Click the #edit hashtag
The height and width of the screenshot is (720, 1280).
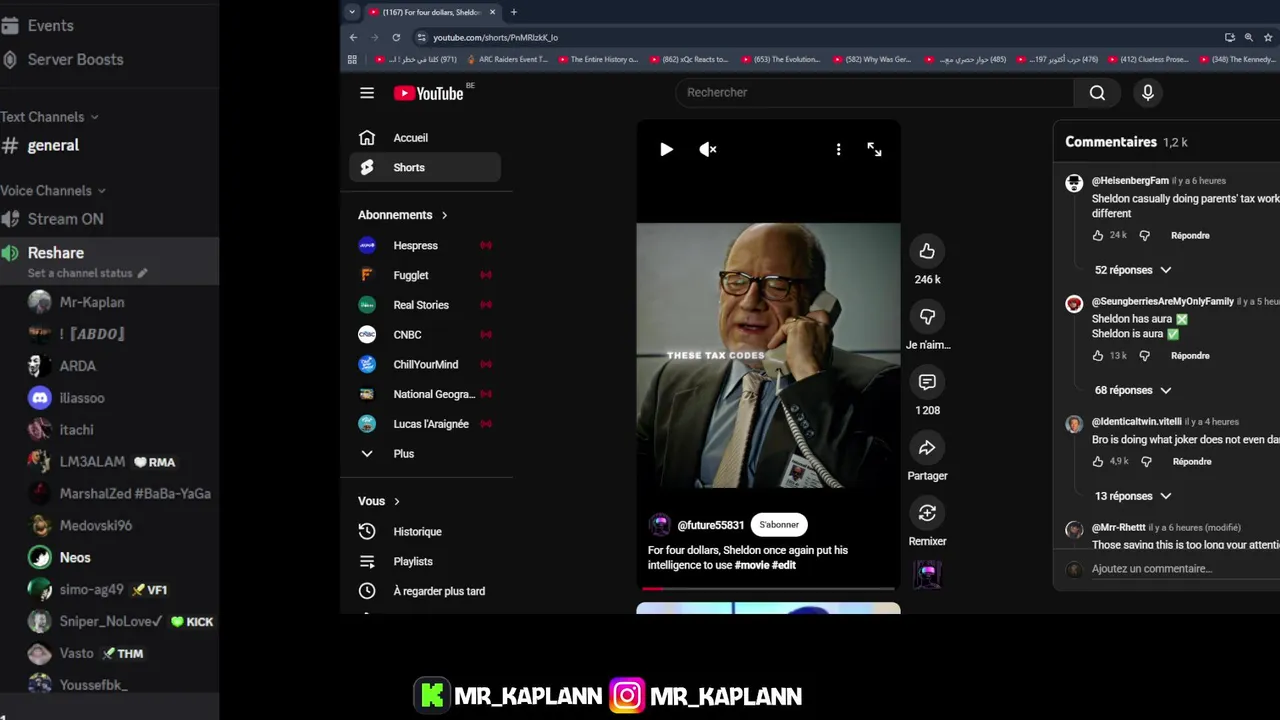click(x=784, y=565)
